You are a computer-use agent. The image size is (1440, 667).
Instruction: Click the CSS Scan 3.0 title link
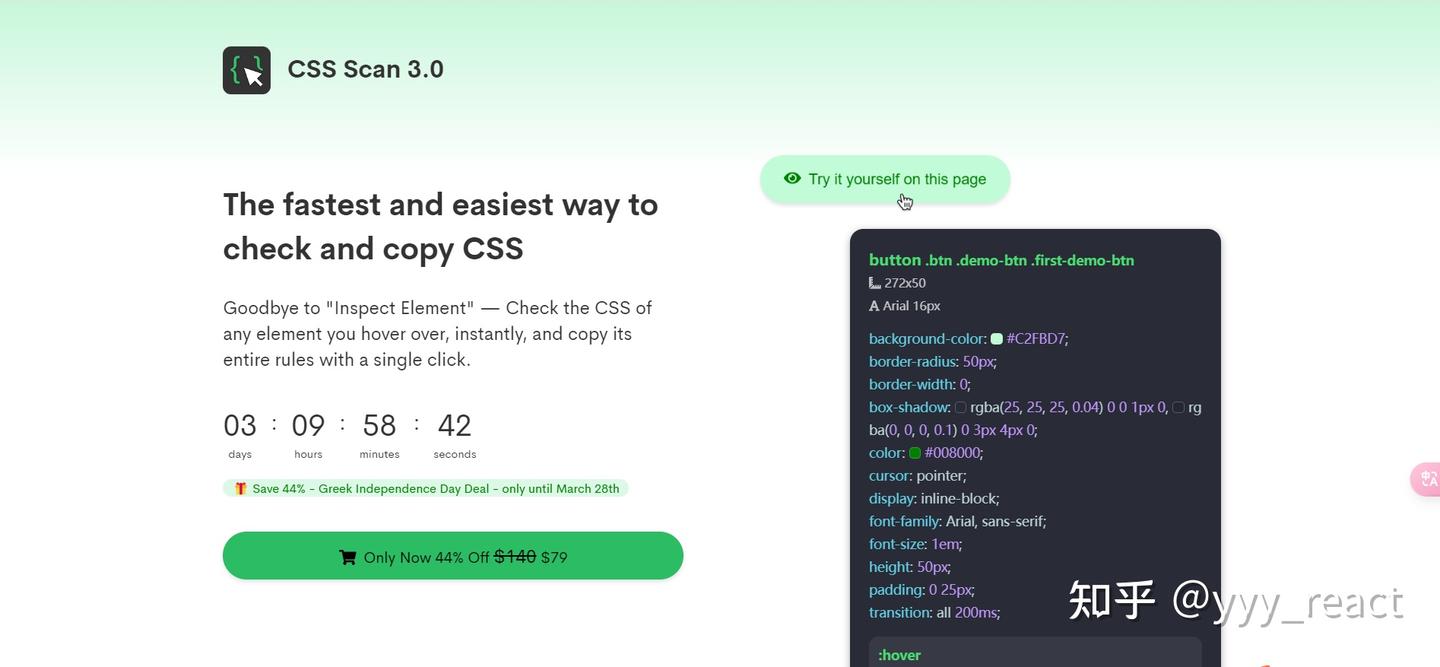pos(365,68)
